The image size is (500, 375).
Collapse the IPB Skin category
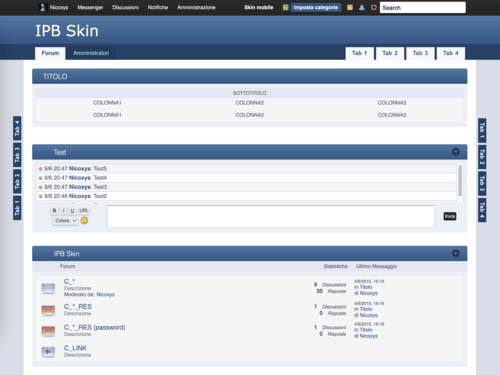point(455,253)
